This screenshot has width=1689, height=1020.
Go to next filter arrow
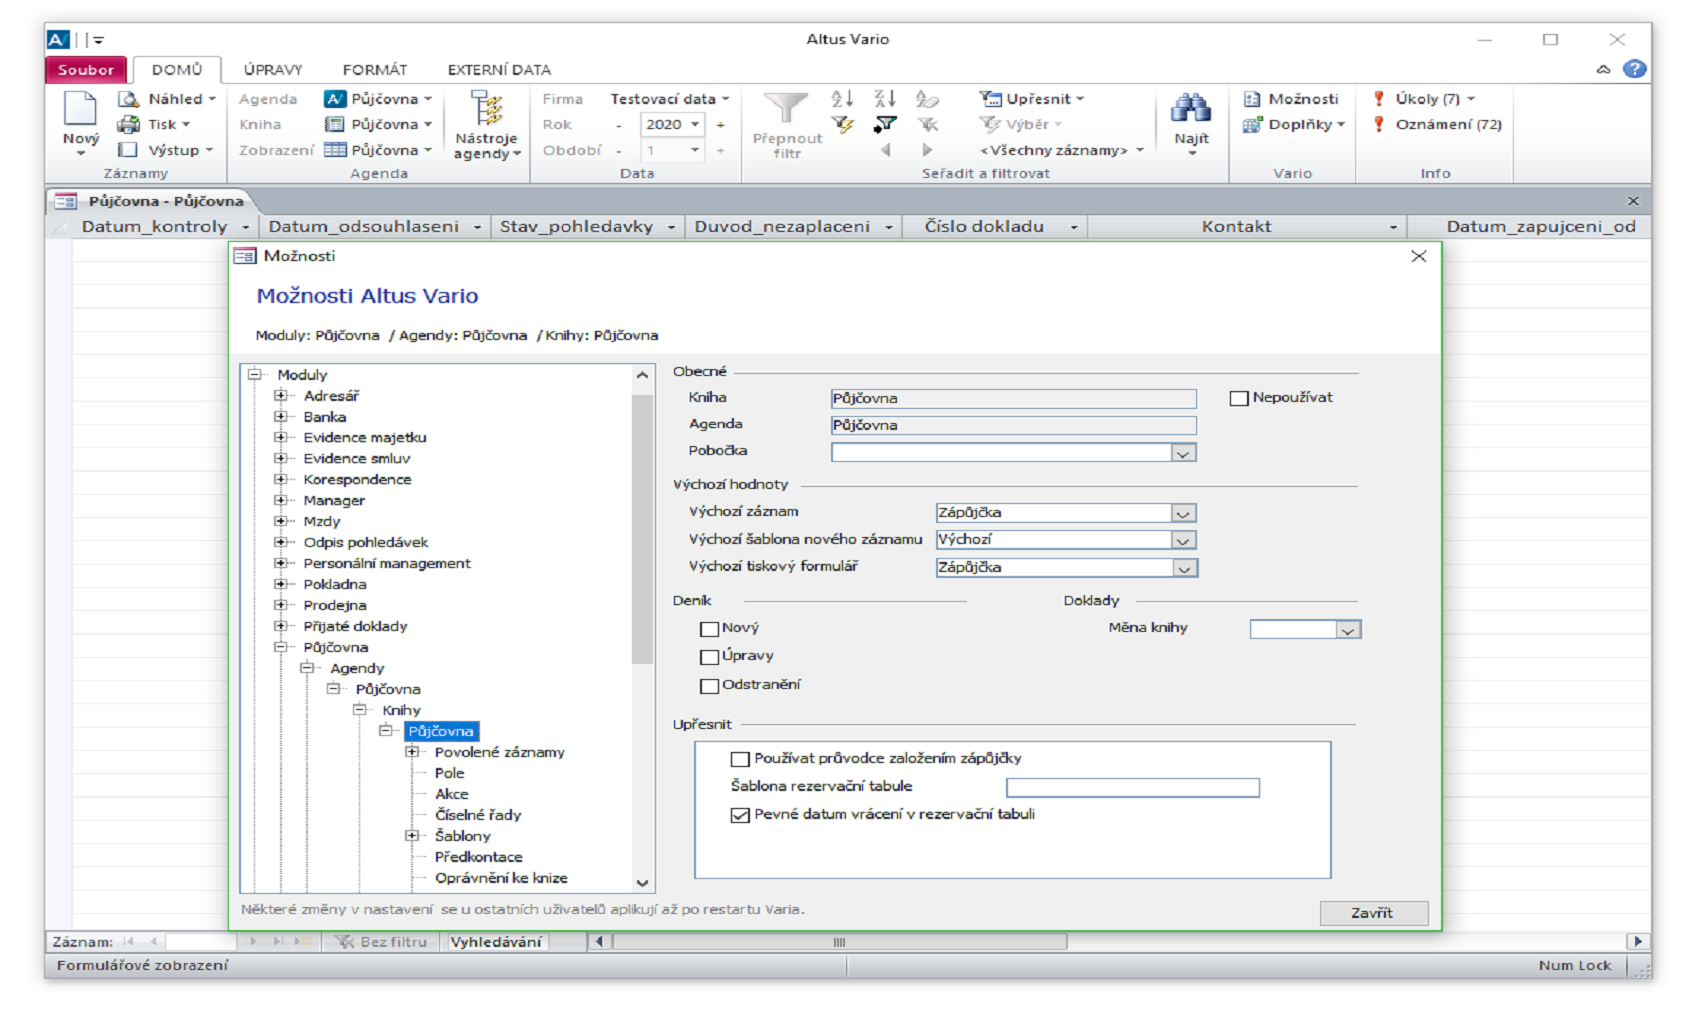pos(927,150)
